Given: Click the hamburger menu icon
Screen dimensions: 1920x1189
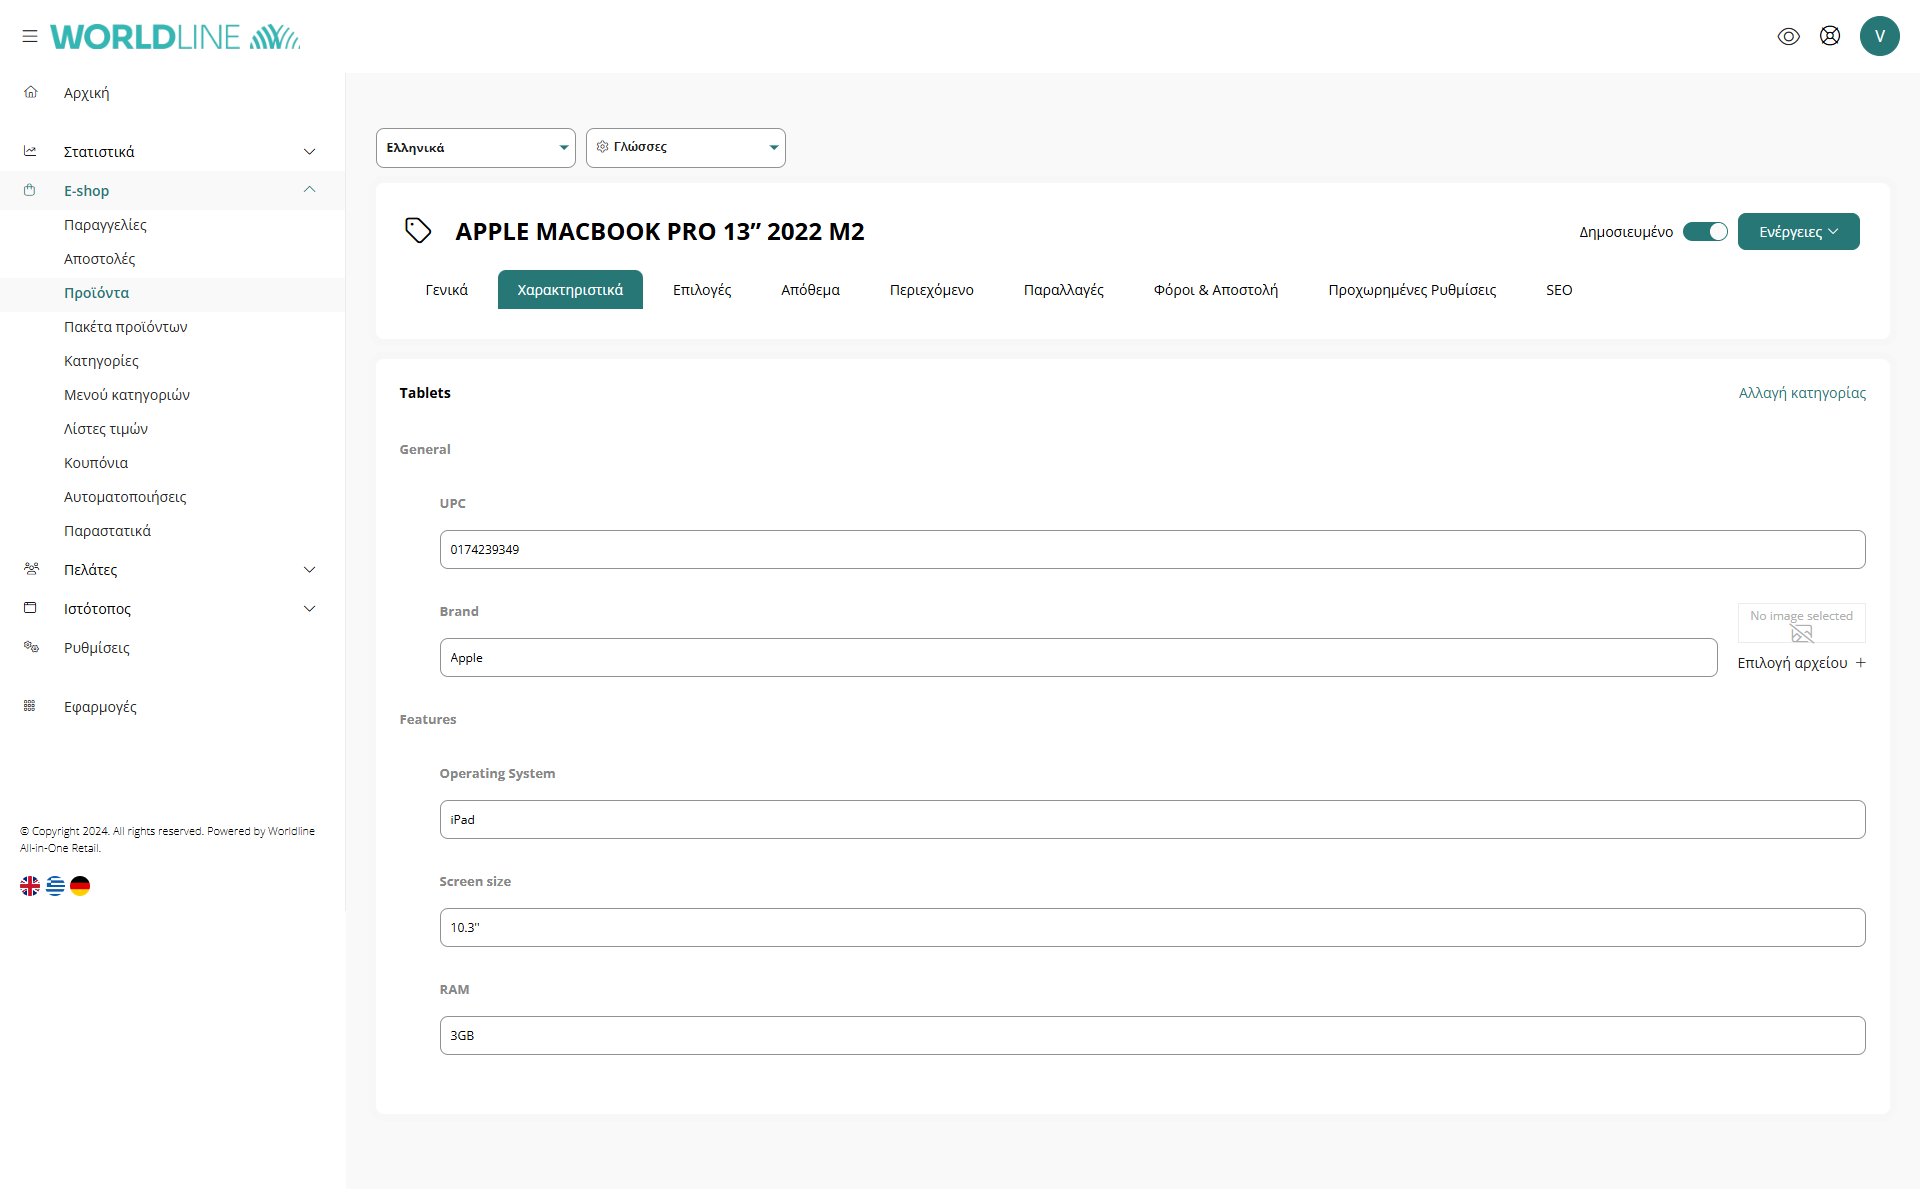Looking at the screenshot, I should point(30,36).
